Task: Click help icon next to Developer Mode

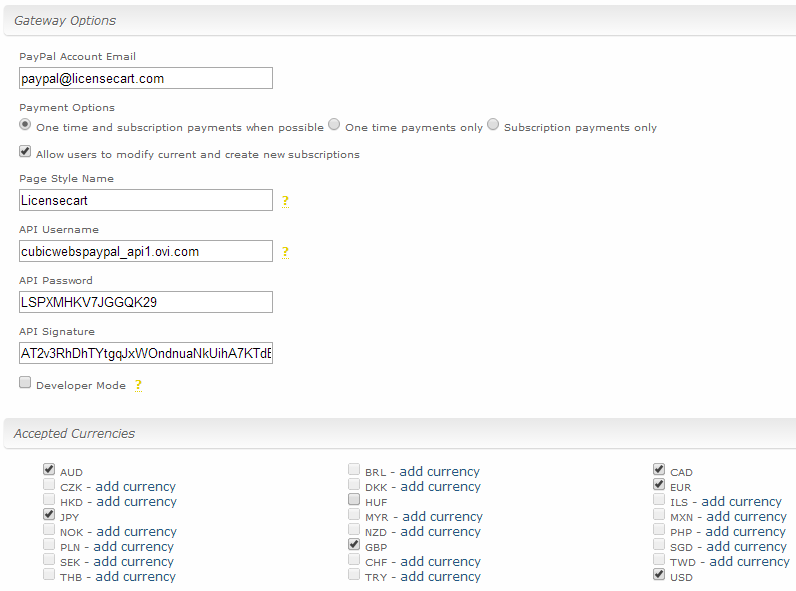Action: tap(138, 385)
